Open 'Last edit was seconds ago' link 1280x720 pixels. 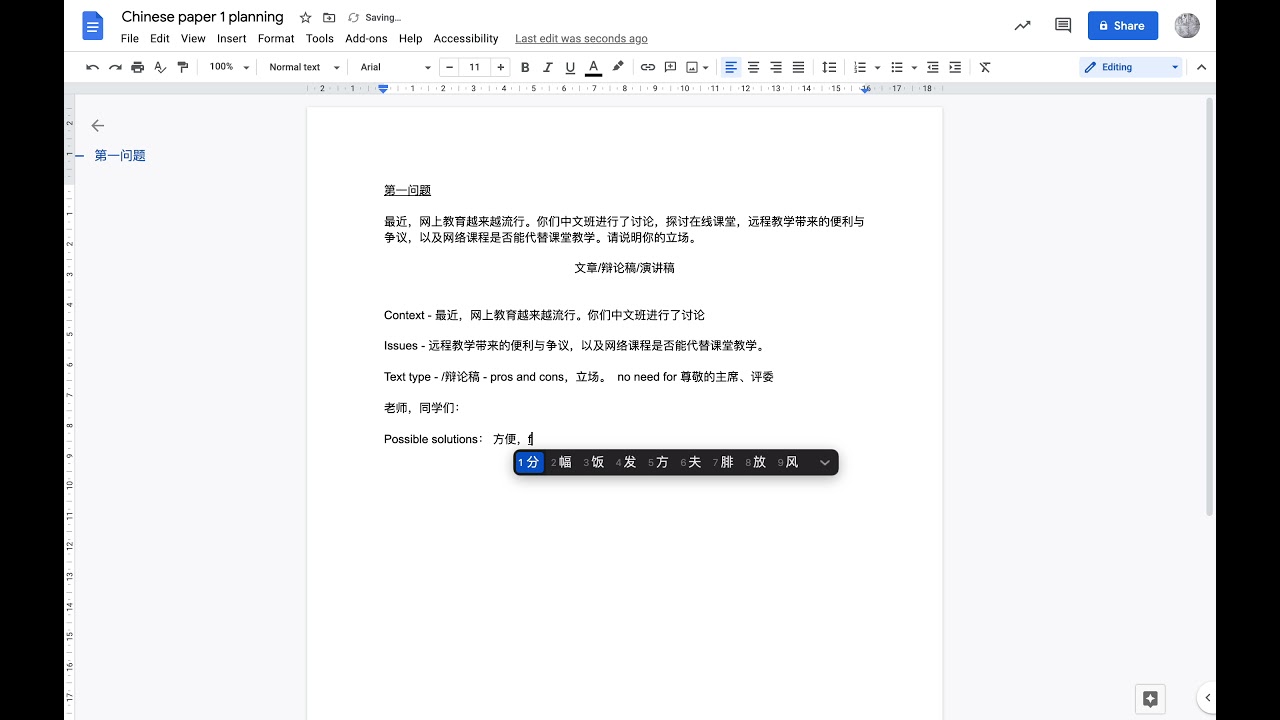[581, 39]
